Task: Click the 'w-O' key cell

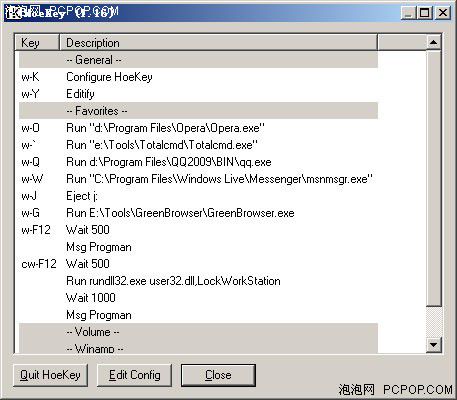Action: click(x=30, y=128)
